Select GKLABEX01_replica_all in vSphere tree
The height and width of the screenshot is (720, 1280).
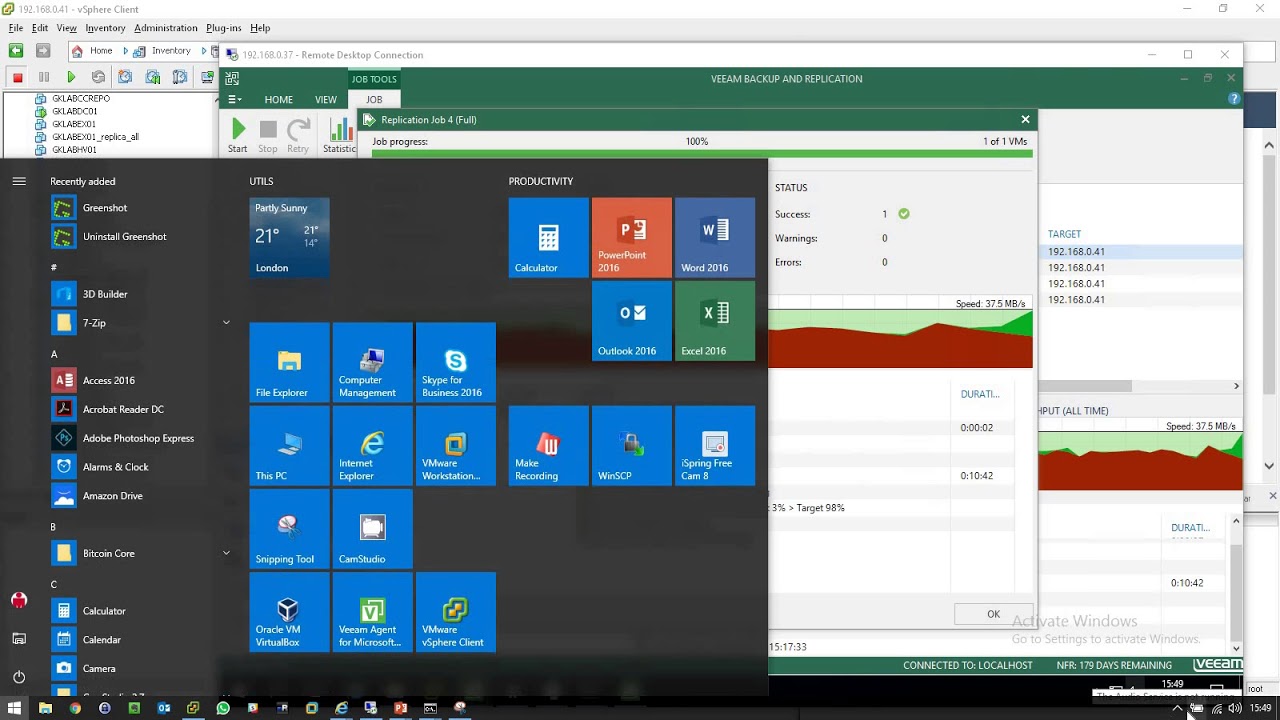95,137
